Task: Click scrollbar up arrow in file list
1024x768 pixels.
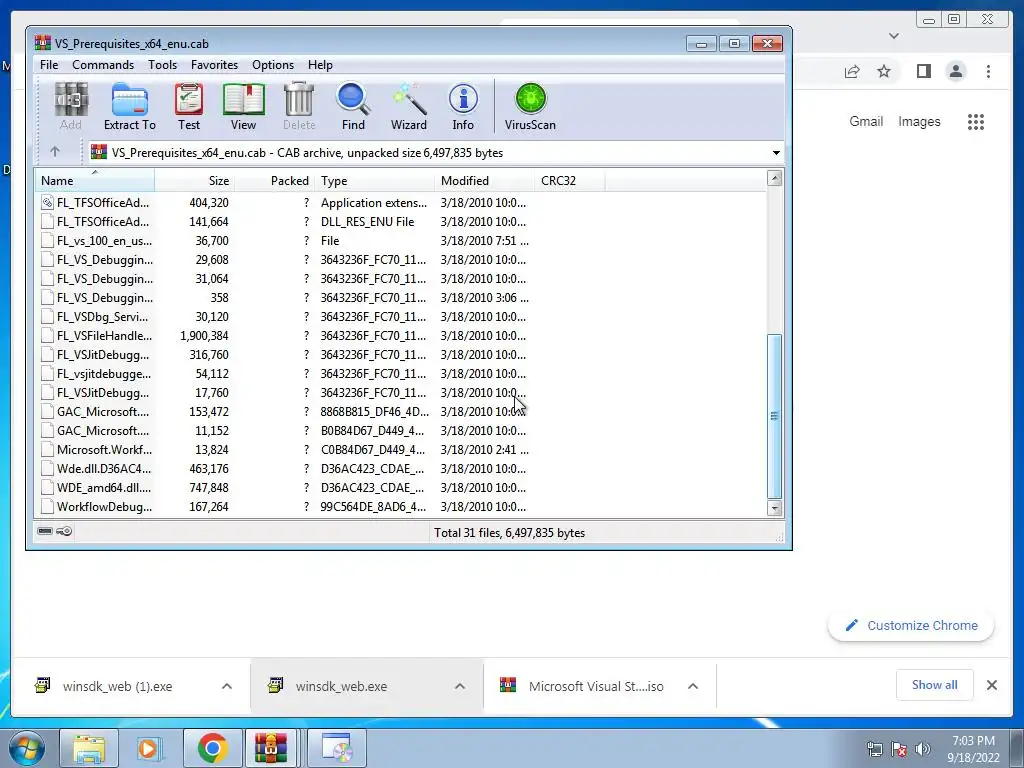Action: [x=775, y=178]
